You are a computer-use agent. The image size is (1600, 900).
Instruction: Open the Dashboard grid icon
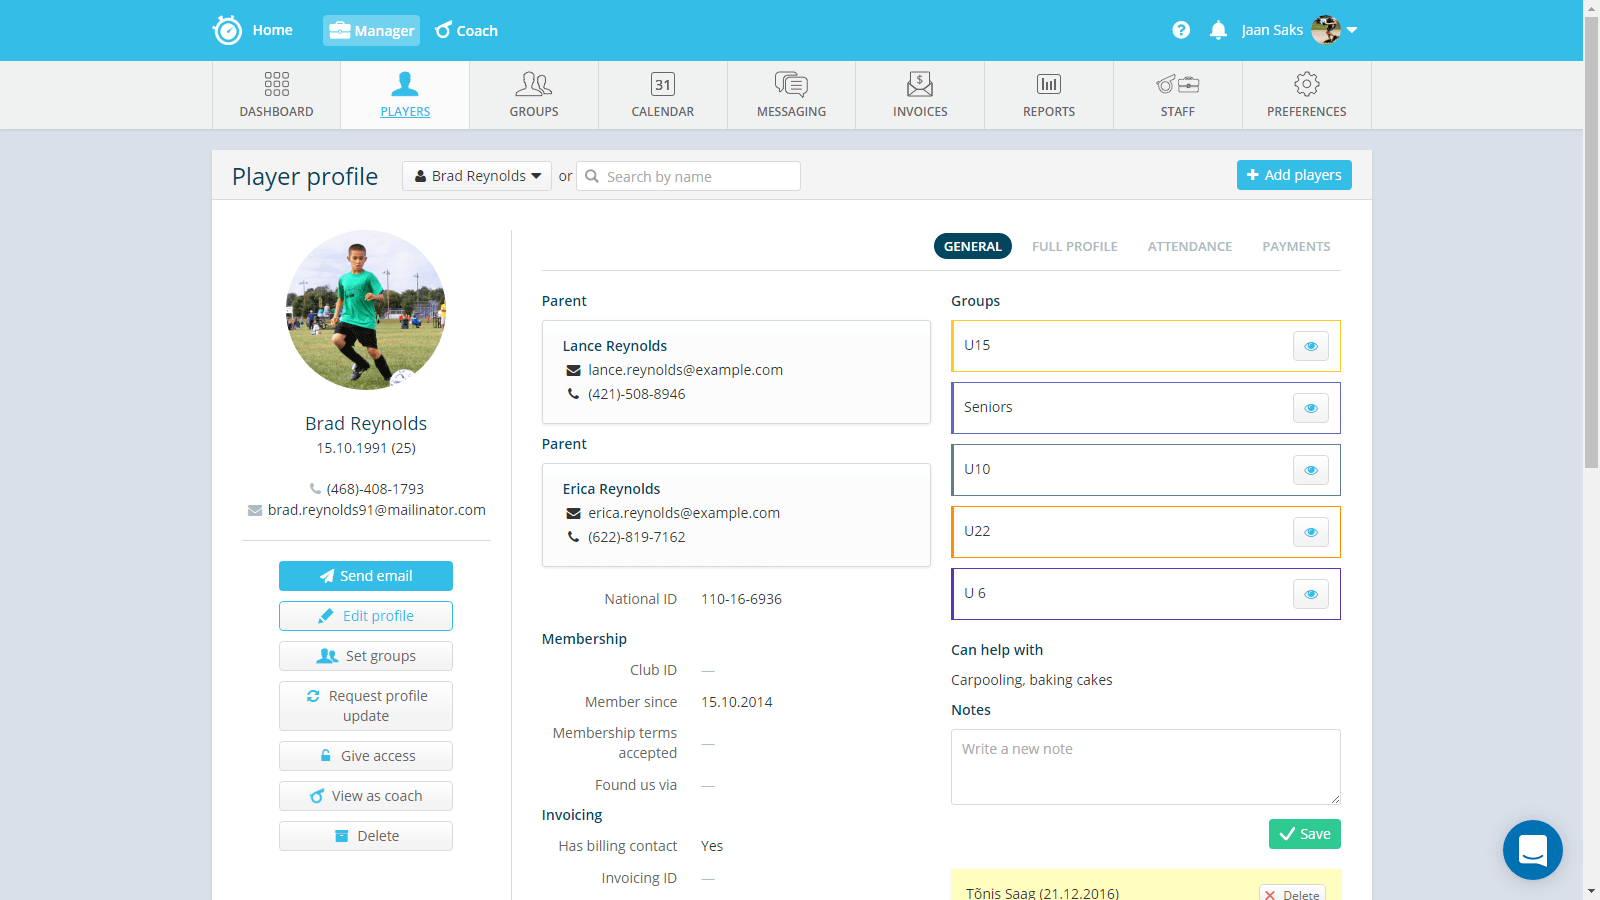point(276,84)
